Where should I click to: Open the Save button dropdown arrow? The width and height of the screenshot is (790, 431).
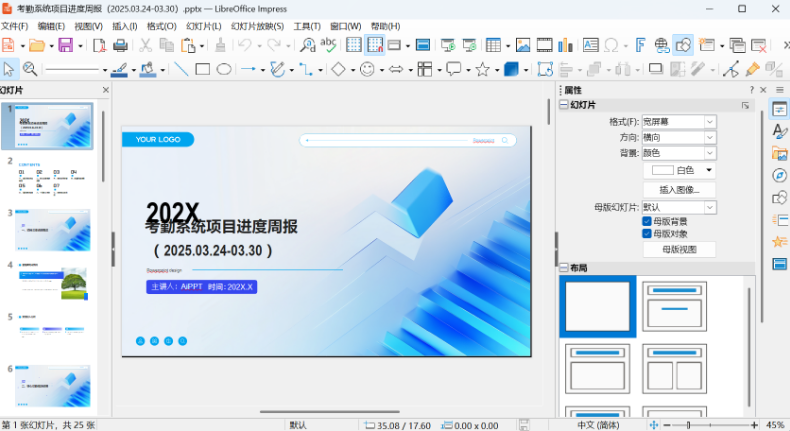[x=80, y=46]
